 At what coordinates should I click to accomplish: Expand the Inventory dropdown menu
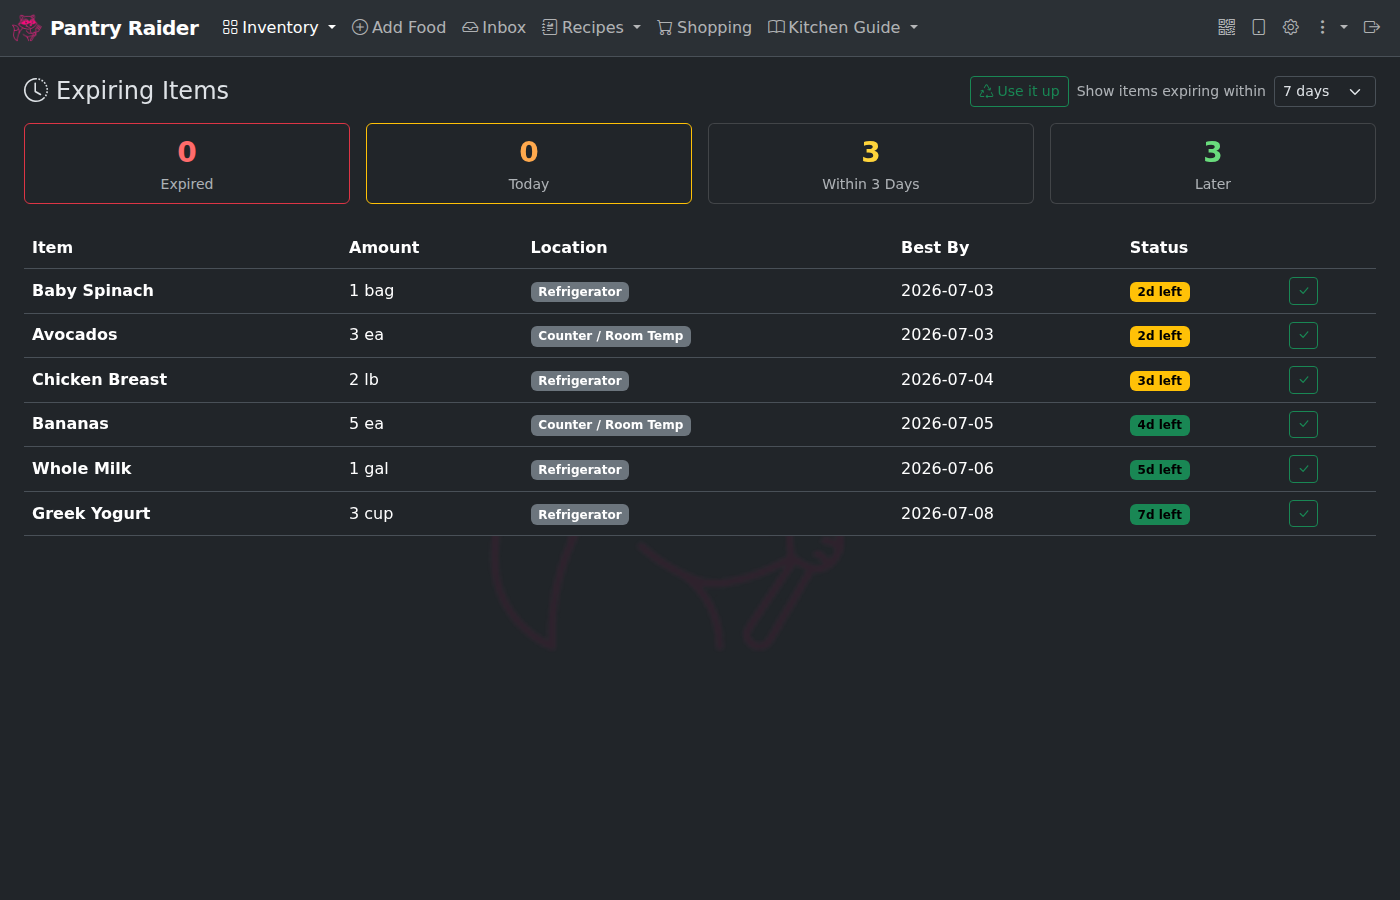pyautogui.click(x=279, y=28)
